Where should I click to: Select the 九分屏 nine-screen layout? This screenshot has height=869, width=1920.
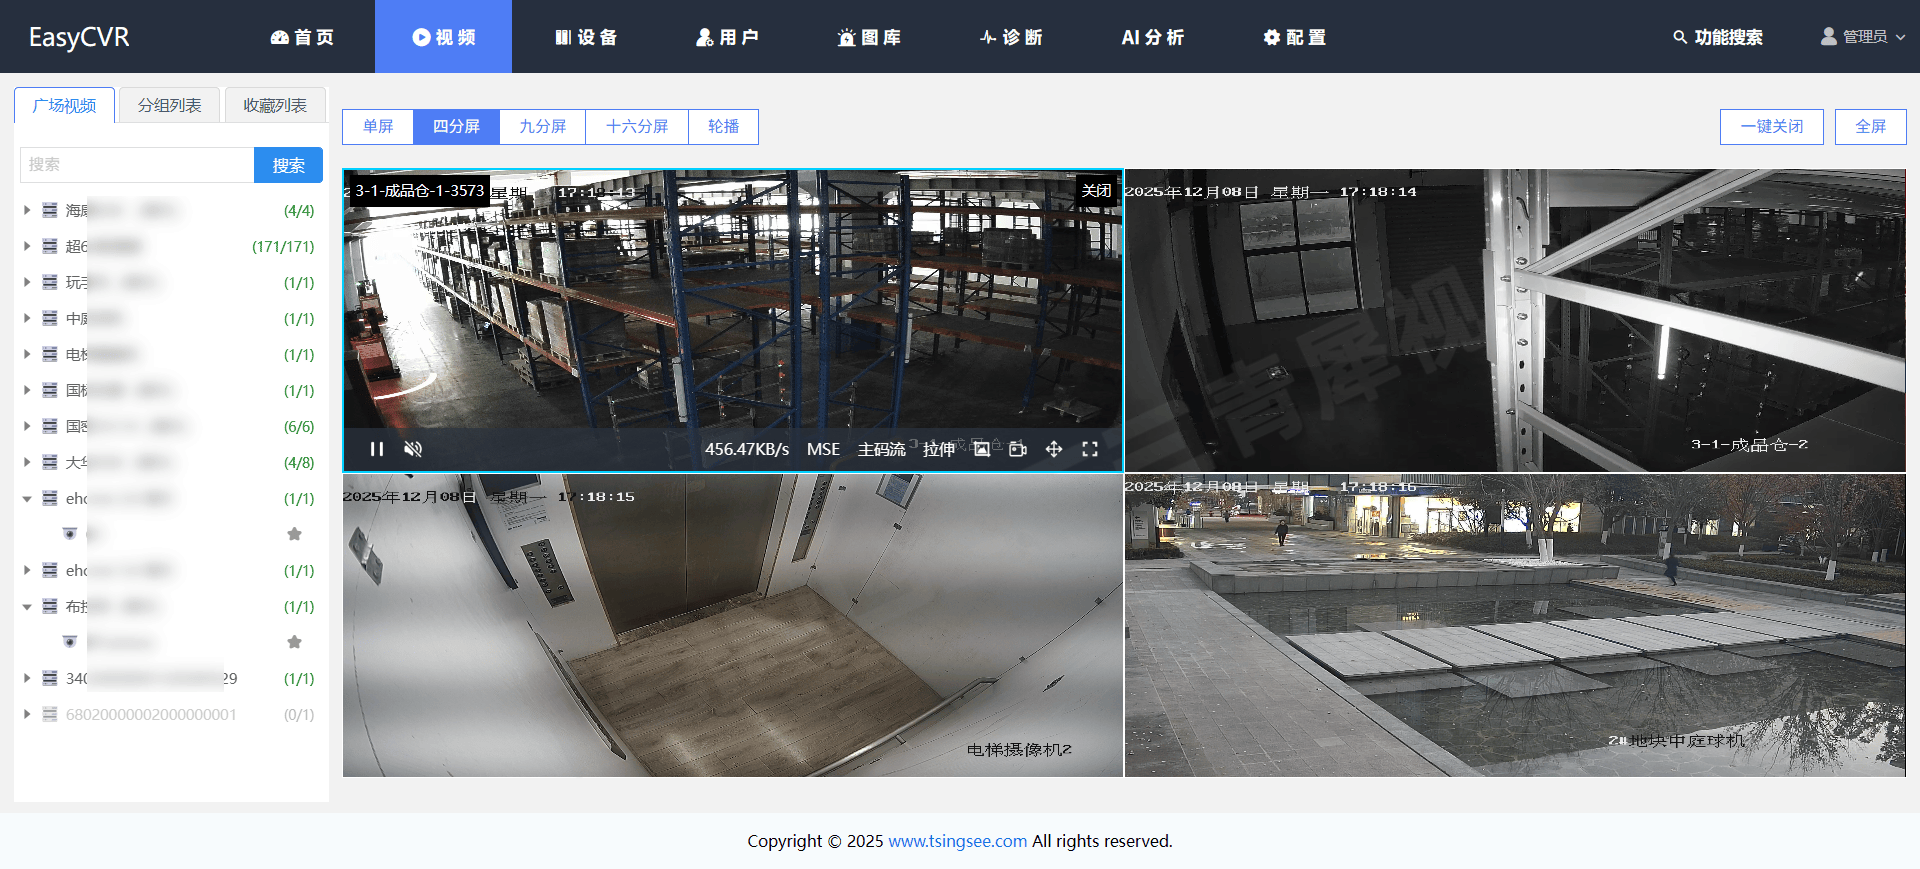542,127
